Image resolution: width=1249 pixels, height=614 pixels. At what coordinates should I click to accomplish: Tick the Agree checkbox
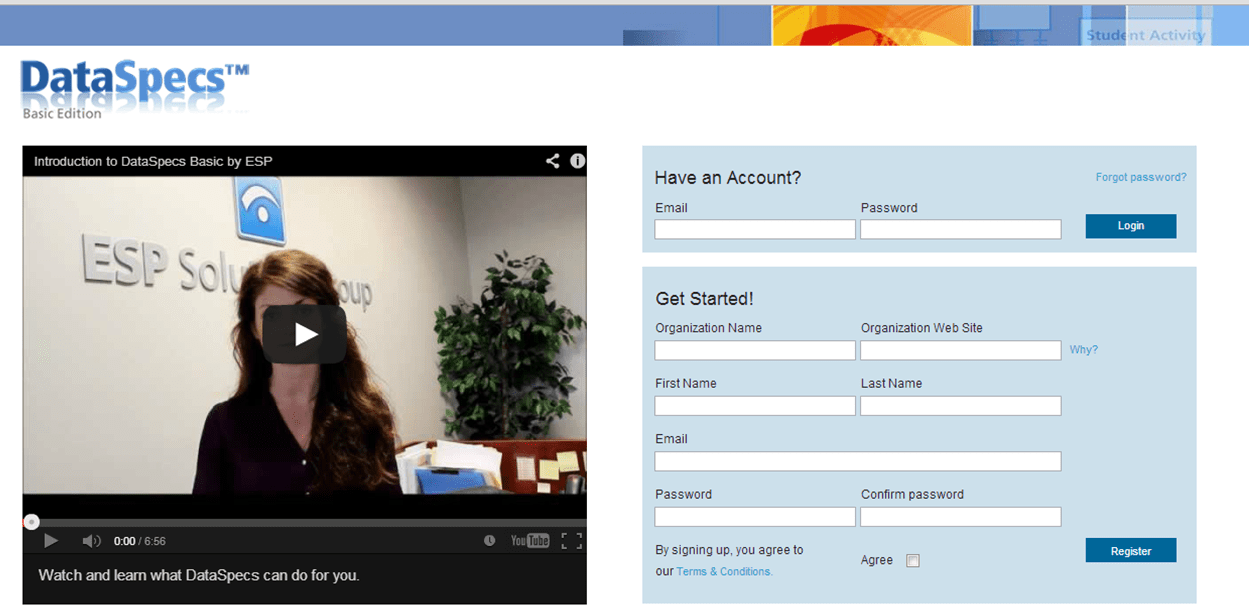click(912, 561)
